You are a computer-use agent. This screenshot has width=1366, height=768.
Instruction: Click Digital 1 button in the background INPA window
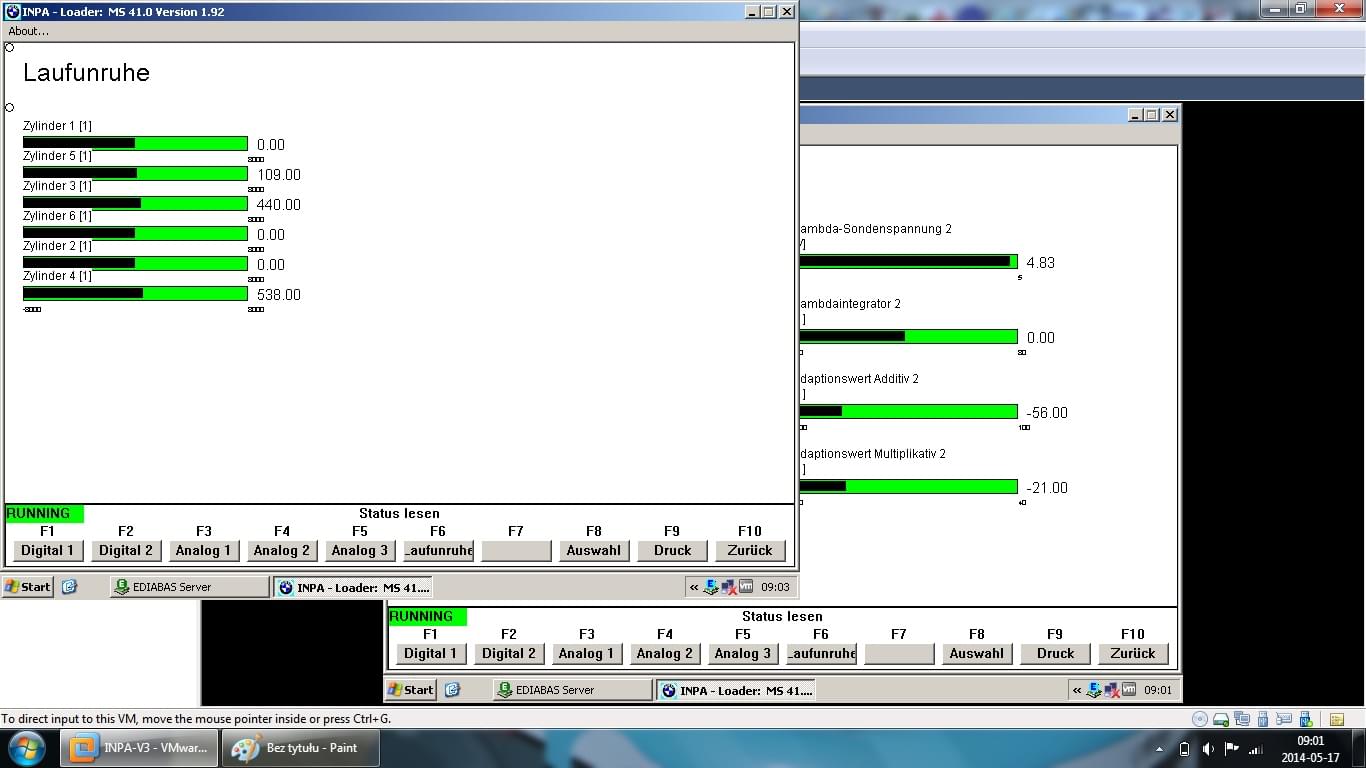(x=431, y=653)
